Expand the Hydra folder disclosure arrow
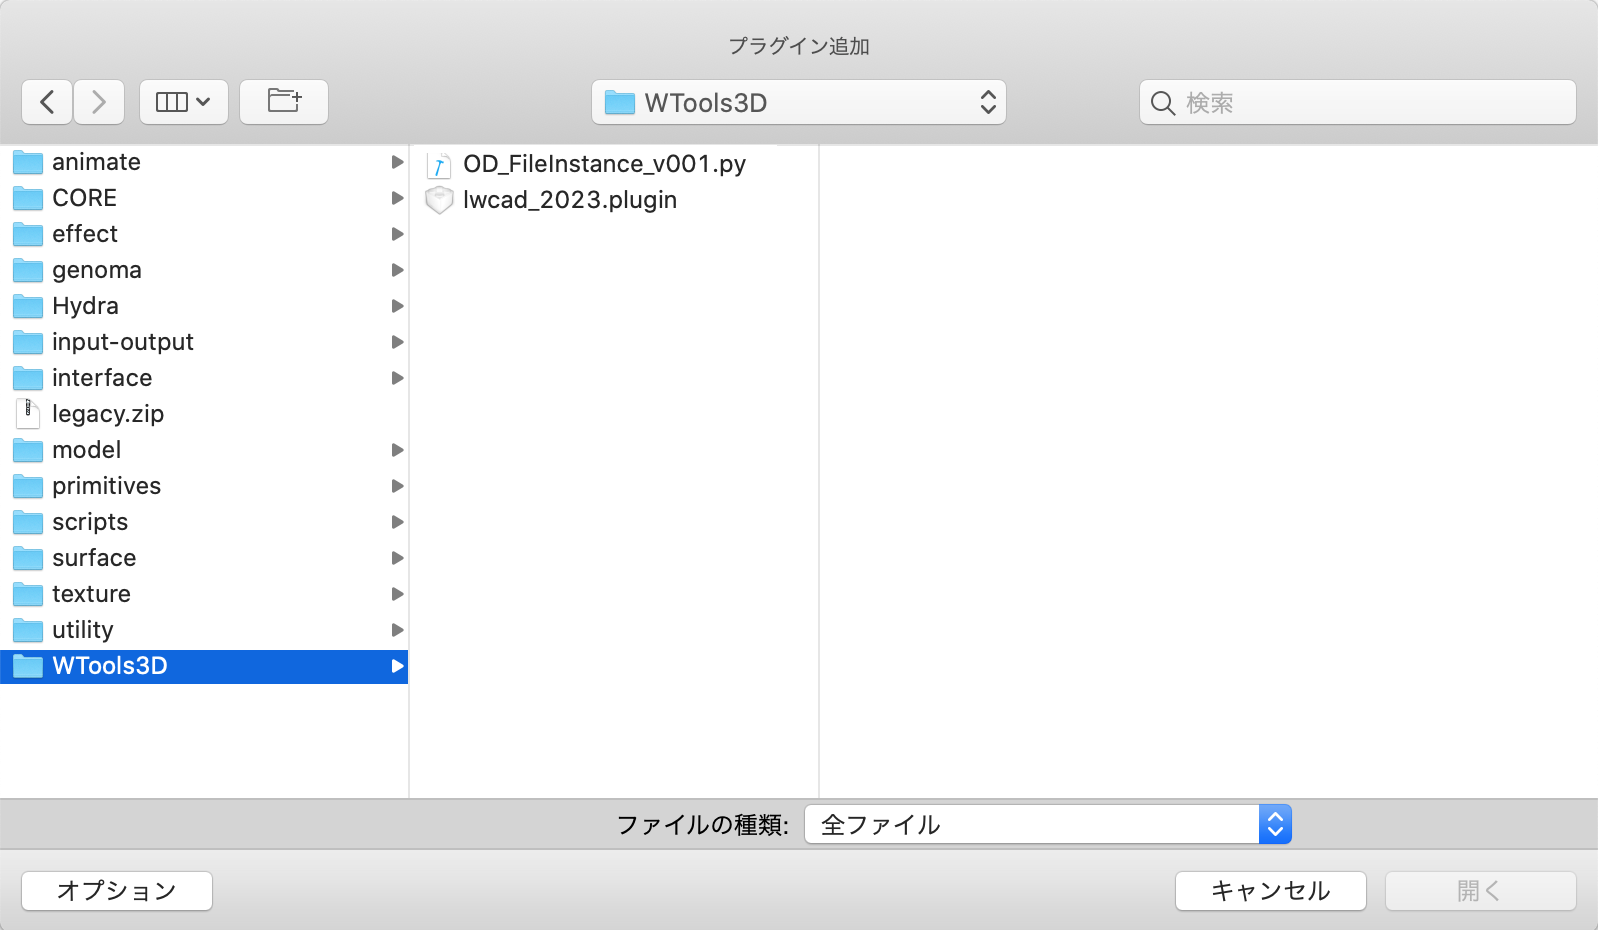The height and width of the screenshot is (930, 1598). (397, 306)
